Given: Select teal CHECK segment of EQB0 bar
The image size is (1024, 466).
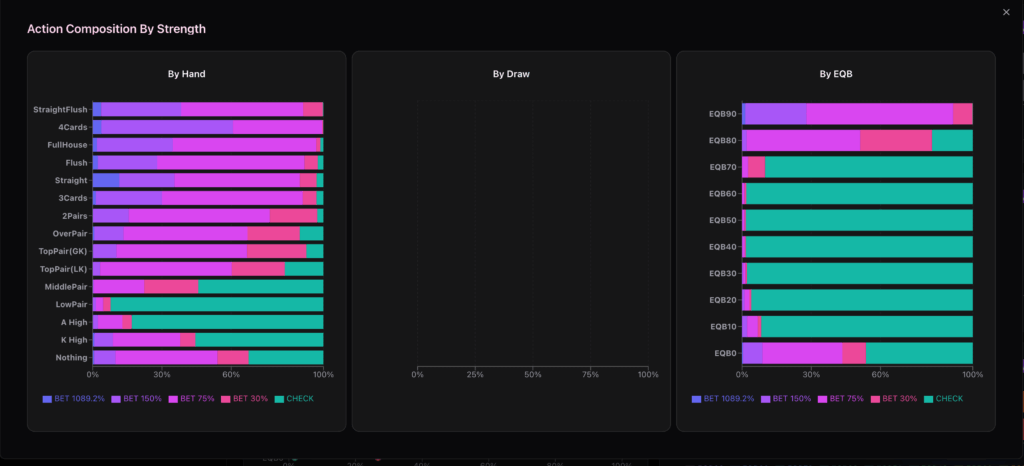Looking at the screenshot, I should (x=918, y=353).
